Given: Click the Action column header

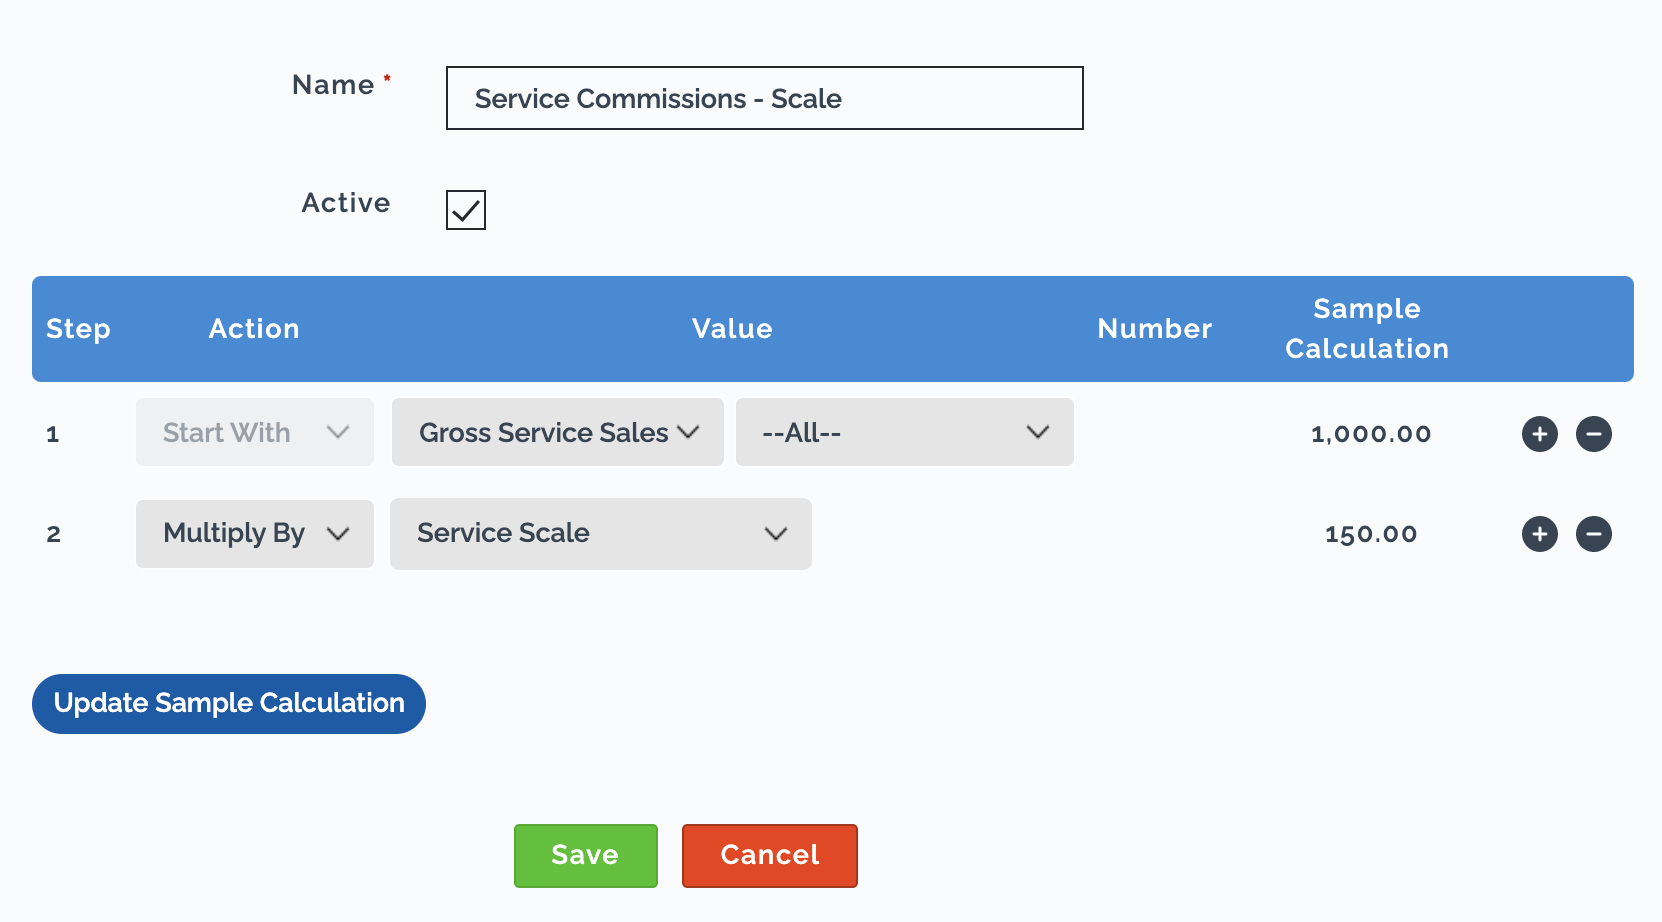Looking at the screenshot, I should [254, 329].
